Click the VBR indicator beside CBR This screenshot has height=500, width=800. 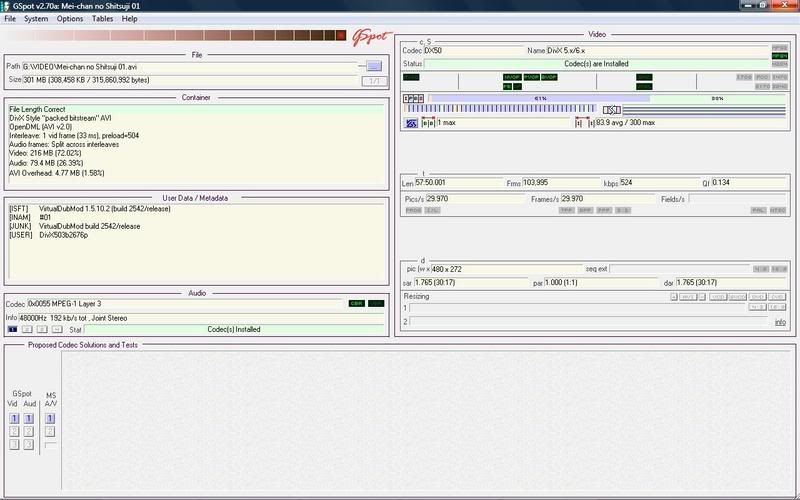tap(376, 303)
